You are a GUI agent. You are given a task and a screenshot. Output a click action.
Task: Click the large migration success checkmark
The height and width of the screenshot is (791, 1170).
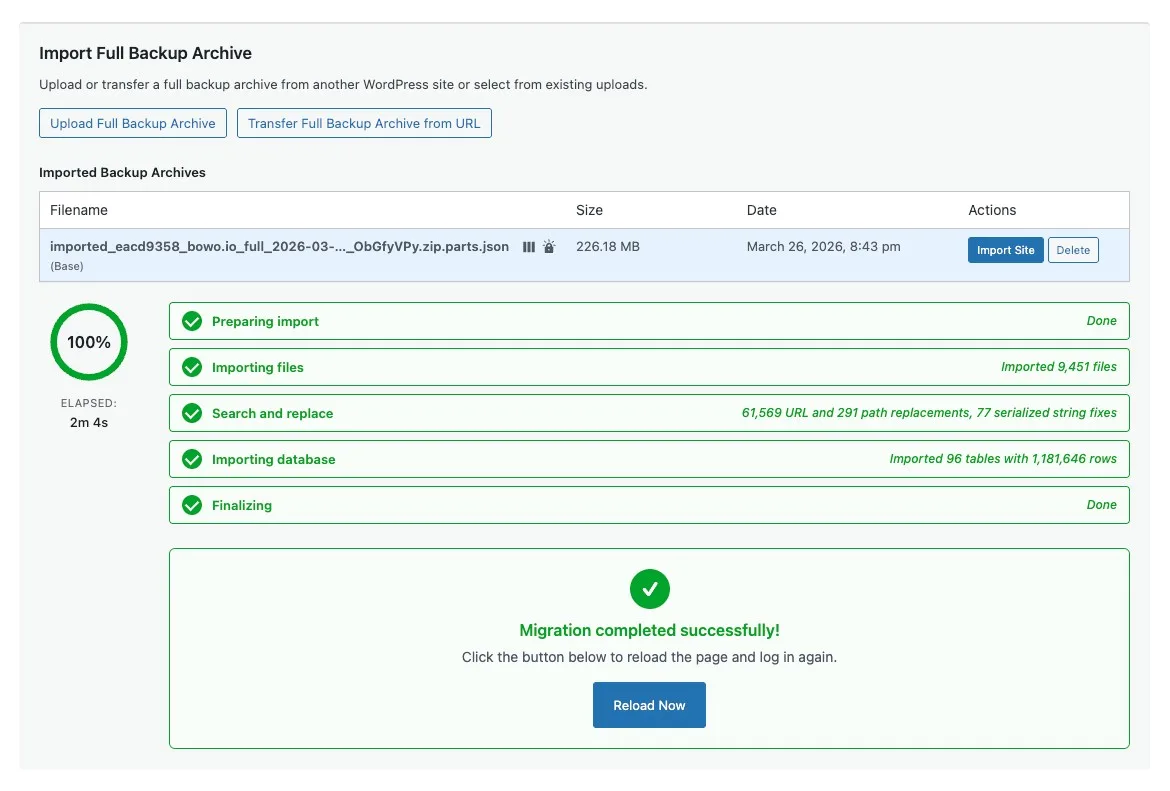pyautogui.click(x=649, y=588)
